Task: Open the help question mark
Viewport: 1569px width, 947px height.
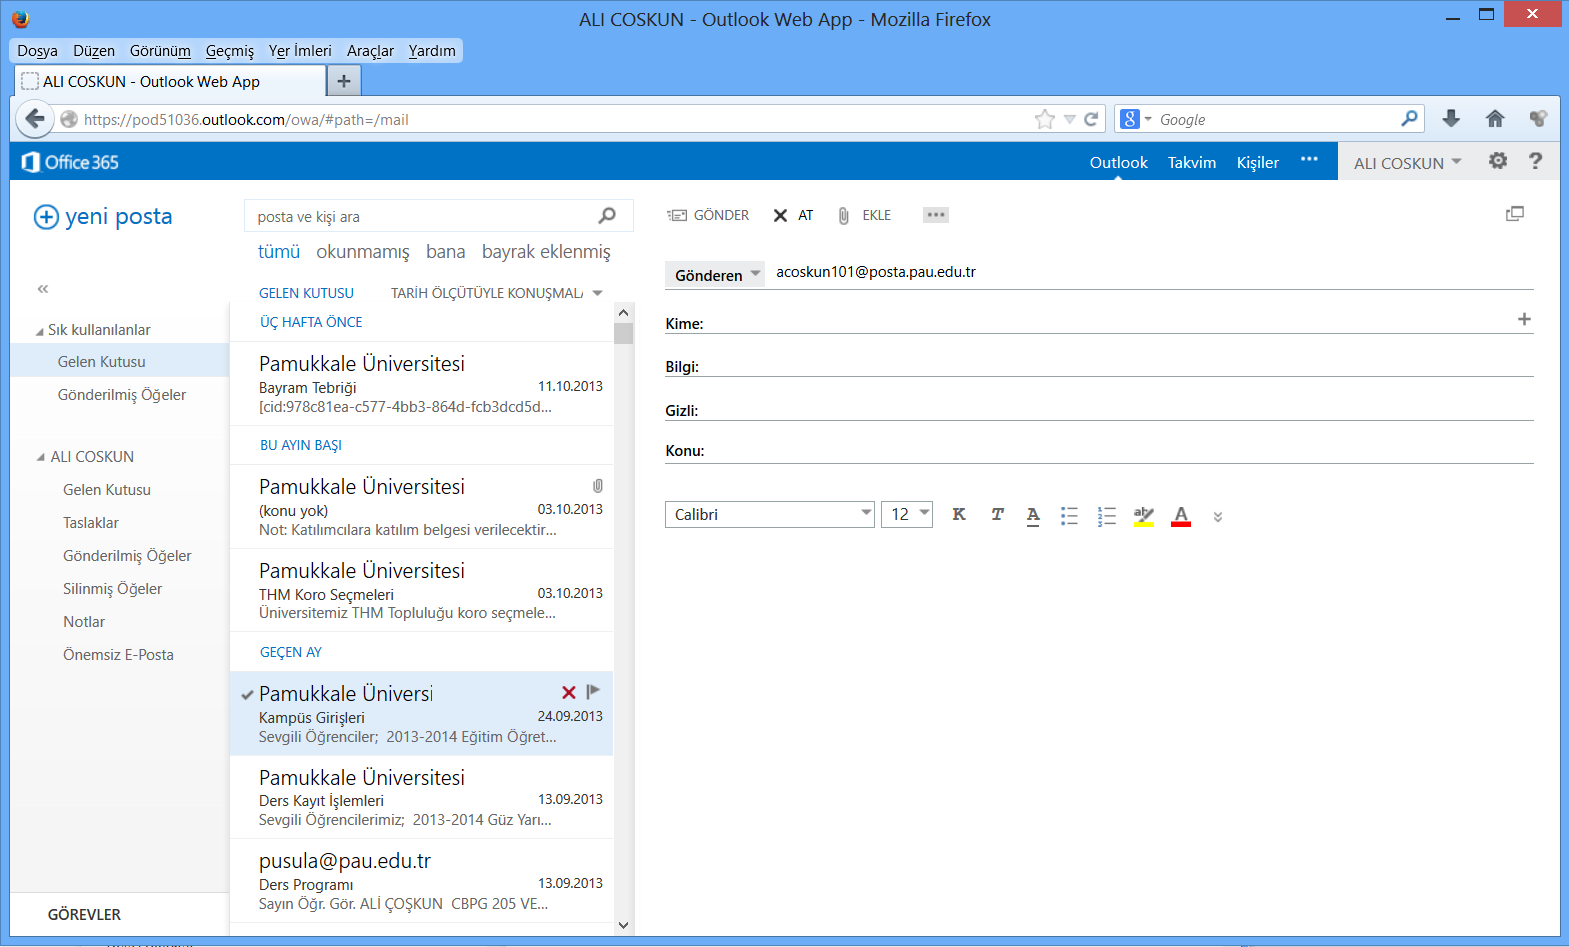Action: tap(1535, 161)
